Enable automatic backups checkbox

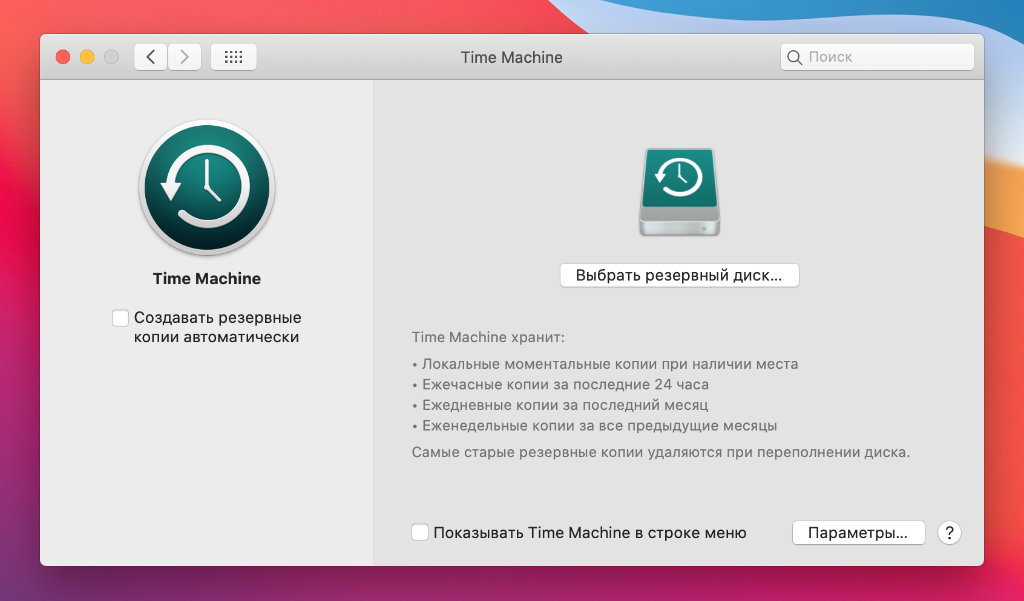tap(120, 318)
